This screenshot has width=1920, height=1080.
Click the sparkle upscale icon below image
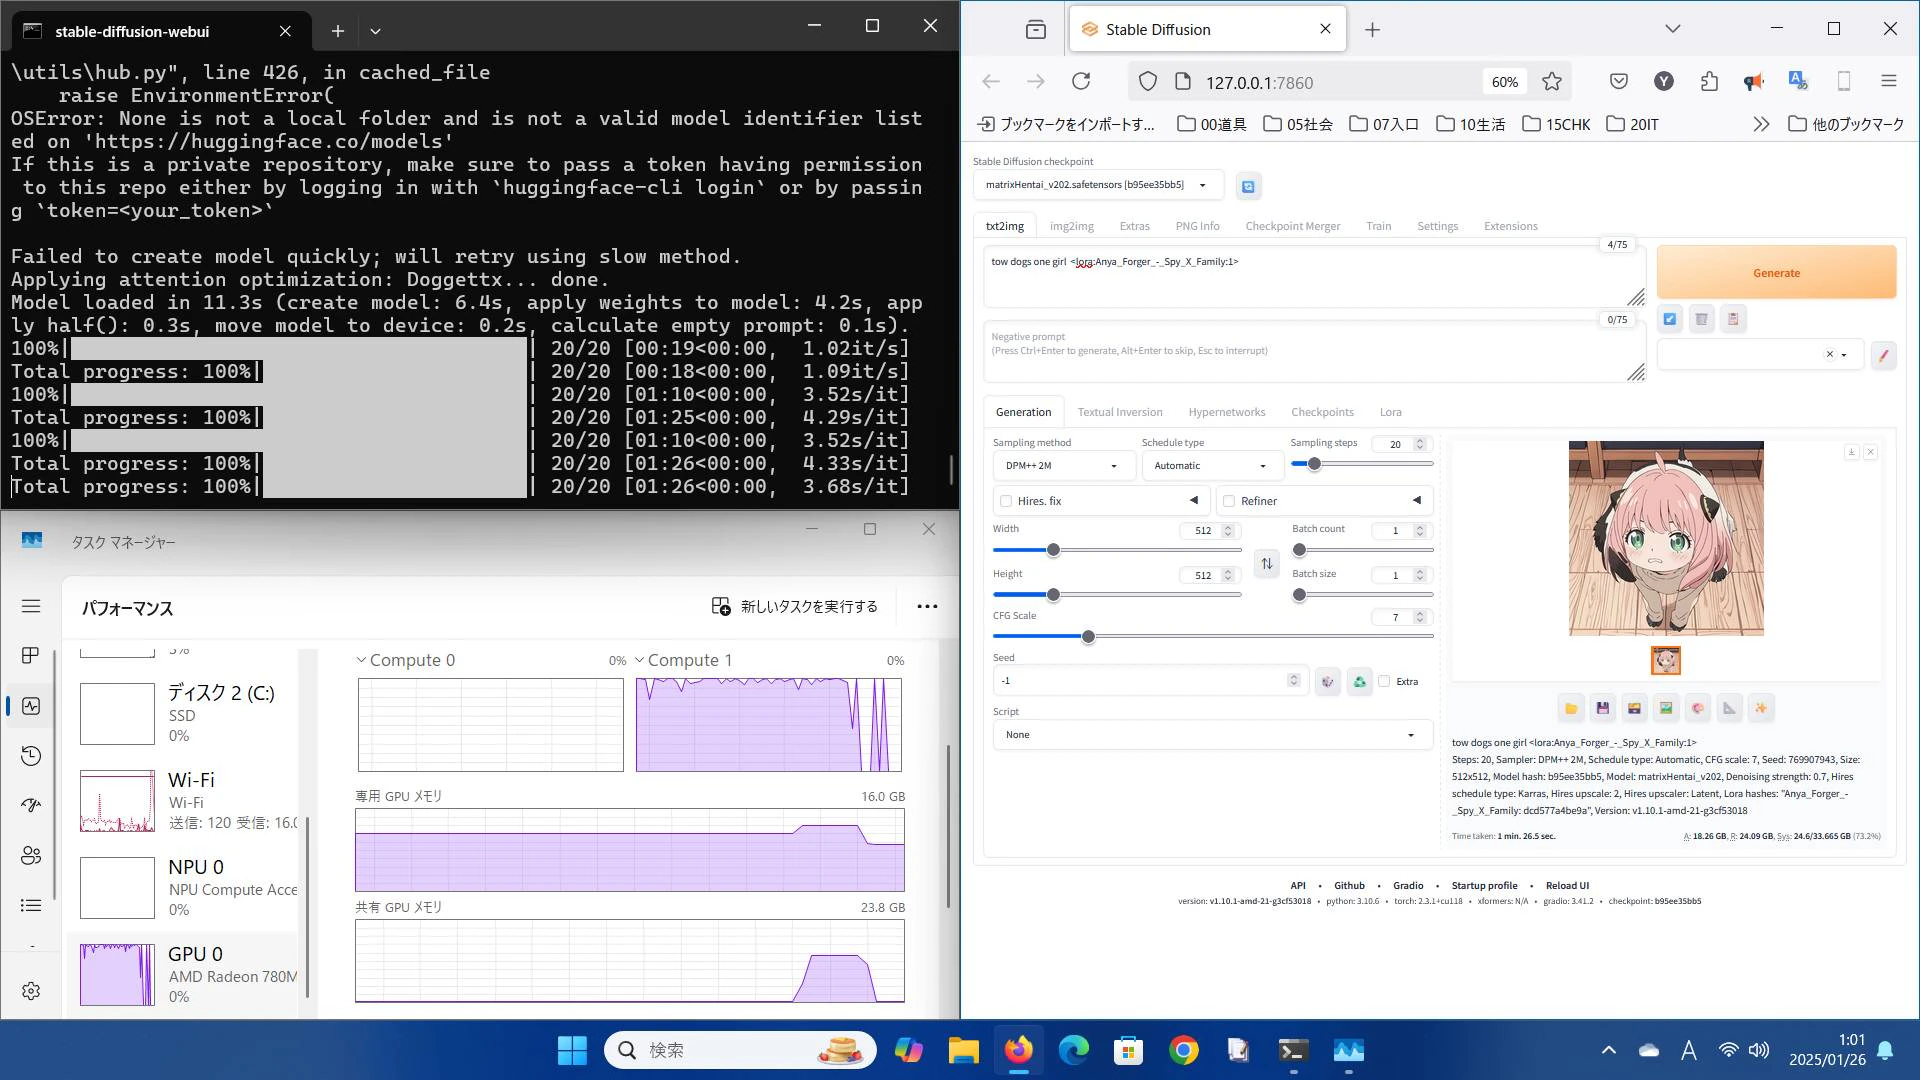[1761, 708]
